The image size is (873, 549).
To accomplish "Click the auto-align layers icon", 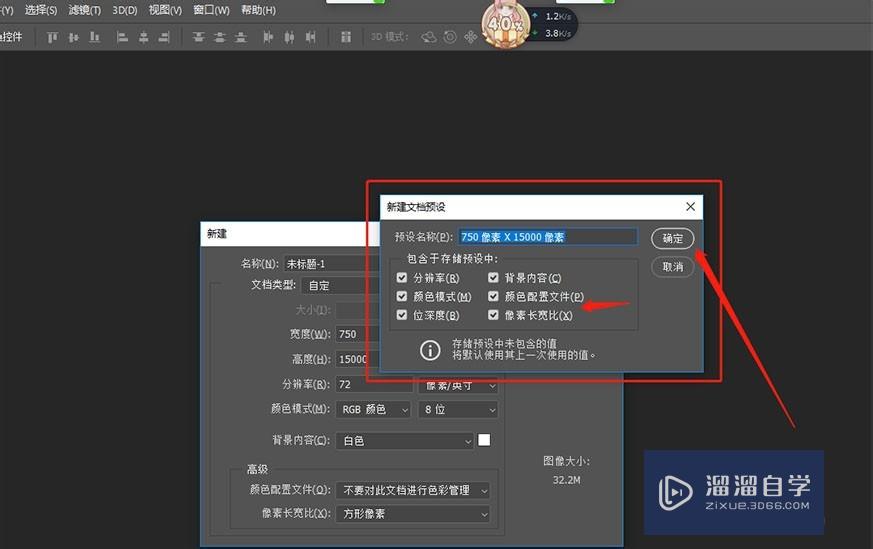I will [x=346, y=37].
